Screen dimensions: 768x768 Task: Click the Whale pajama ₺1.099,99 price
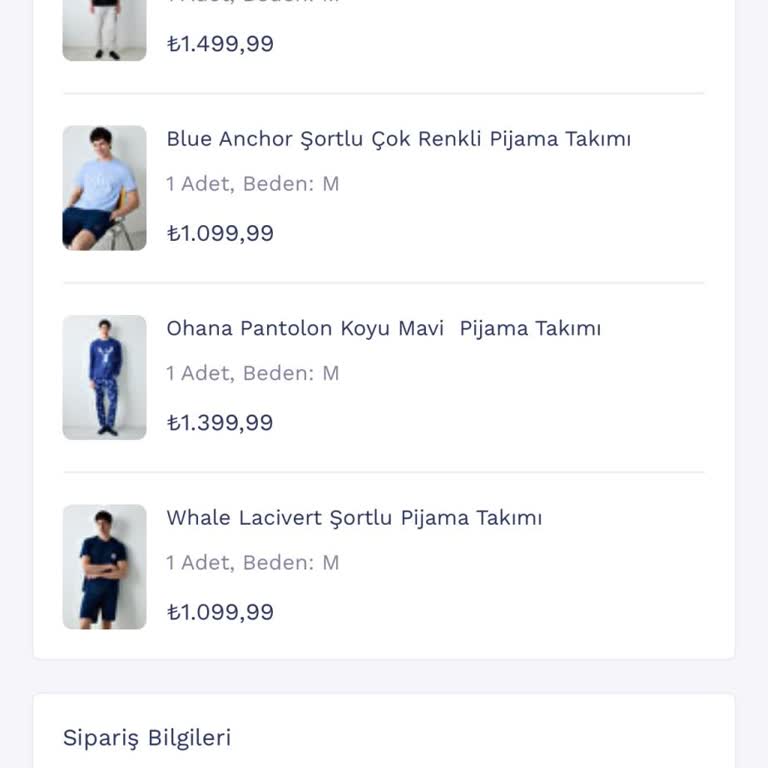tap(220, 612)
